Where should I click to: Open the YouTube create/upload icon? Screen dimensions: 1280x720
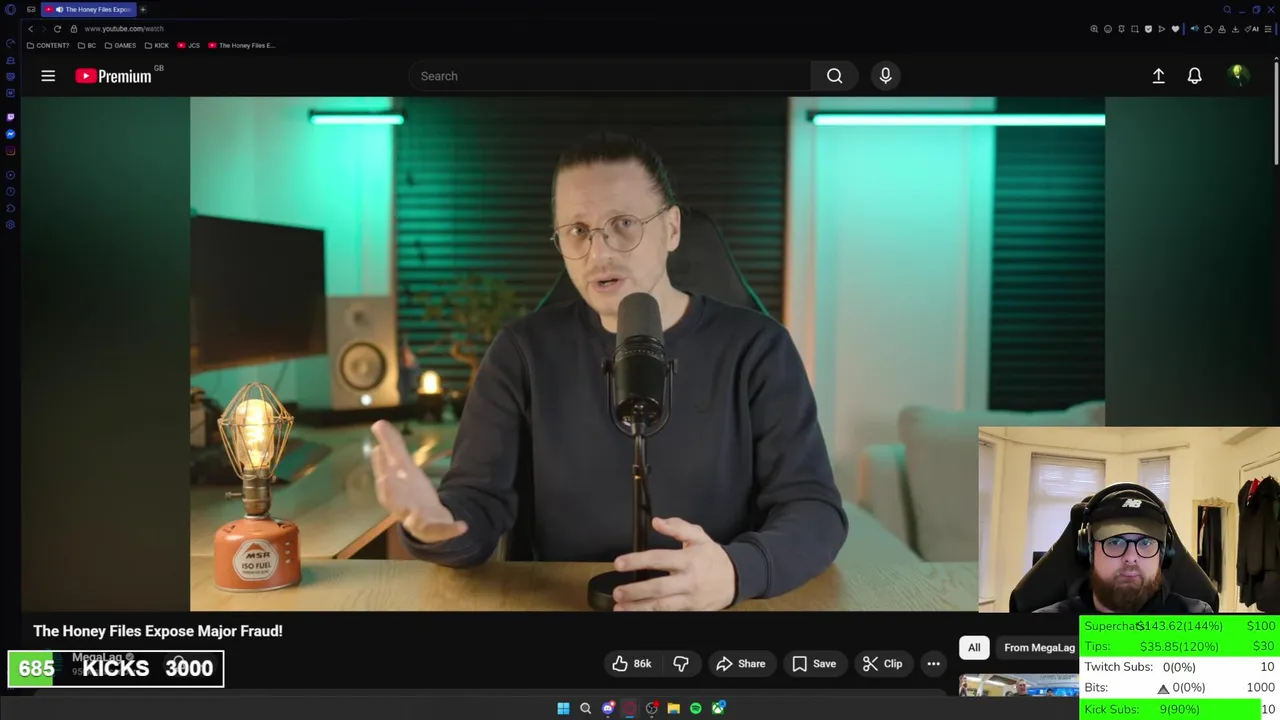tap(1158, 76)
